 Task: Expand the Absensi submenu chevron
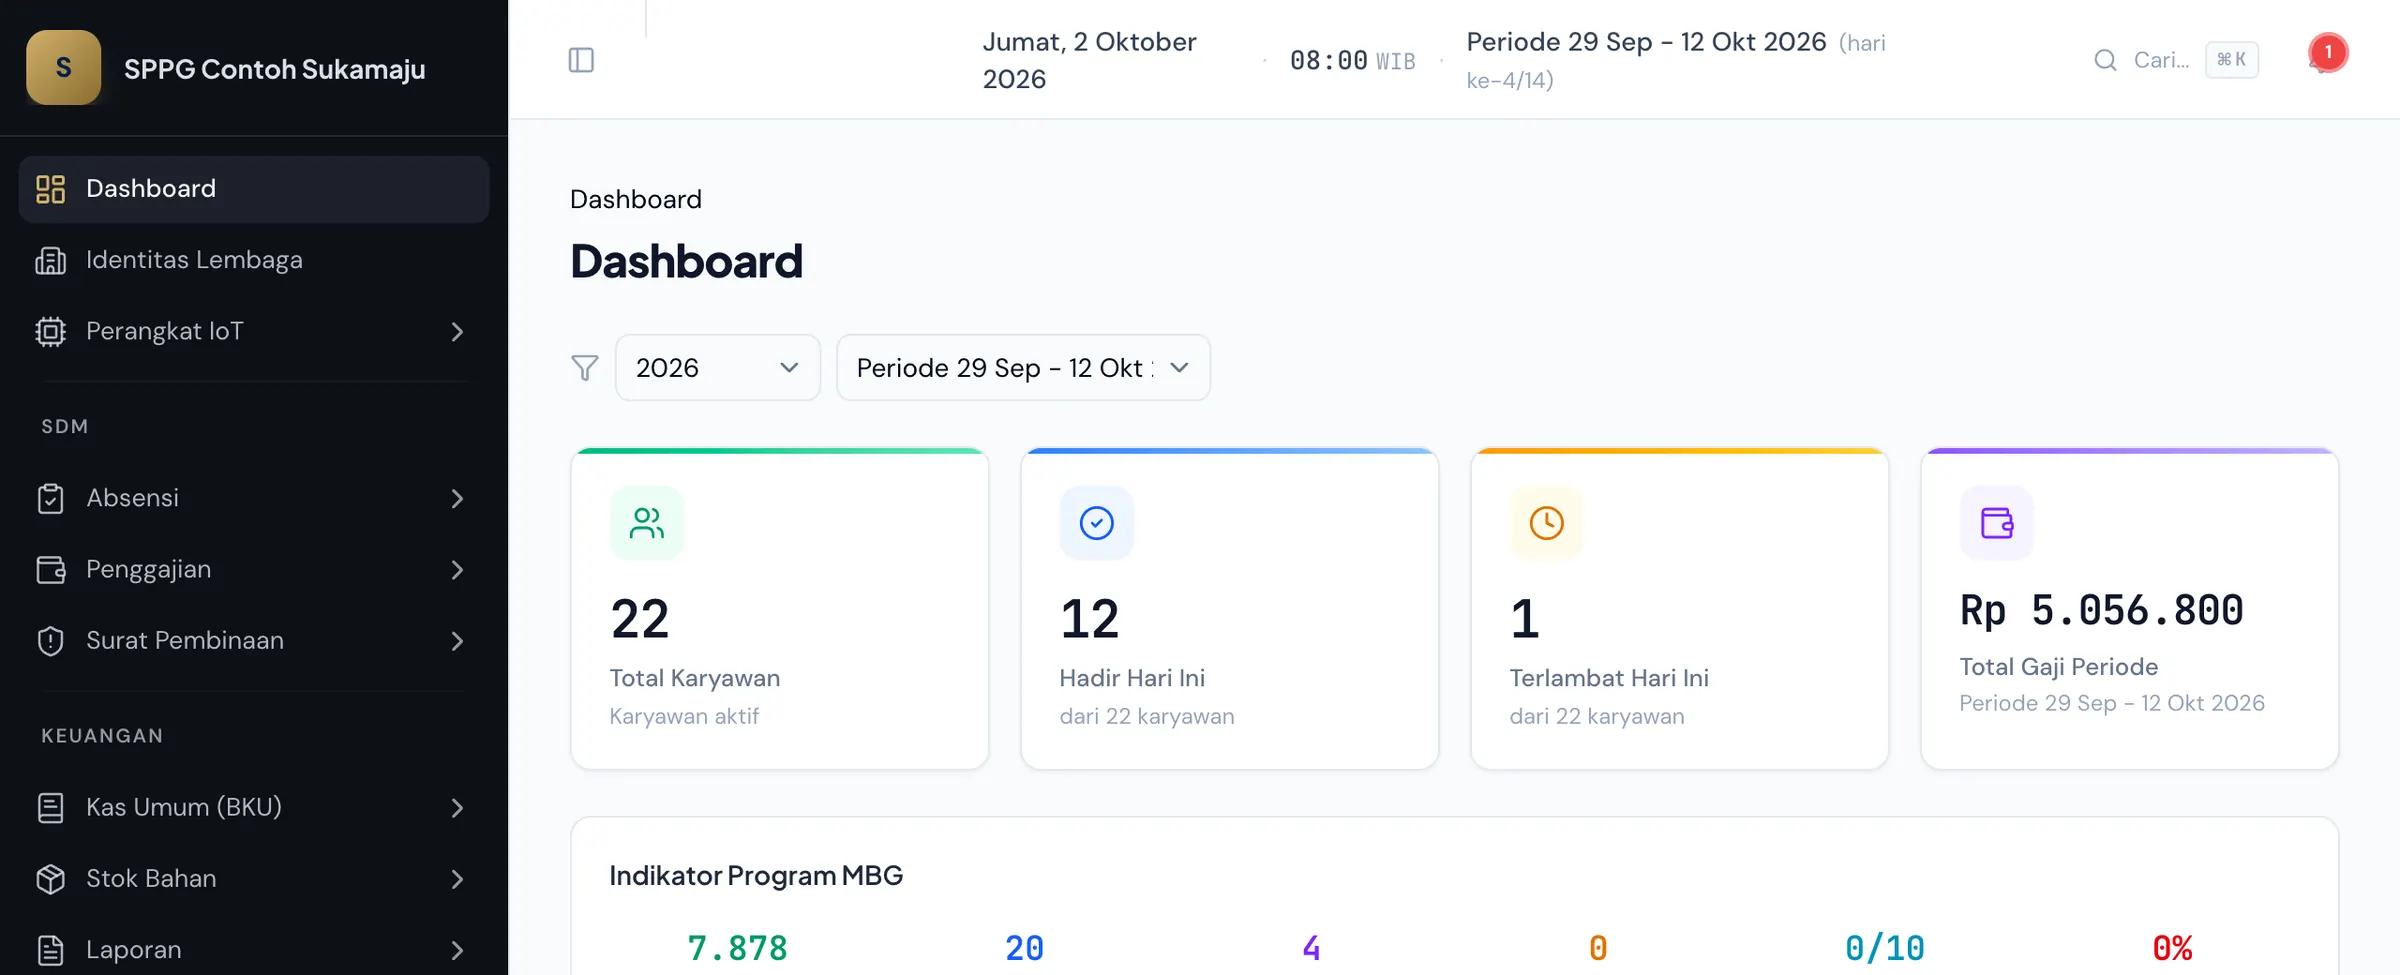(x=457, y=498)
